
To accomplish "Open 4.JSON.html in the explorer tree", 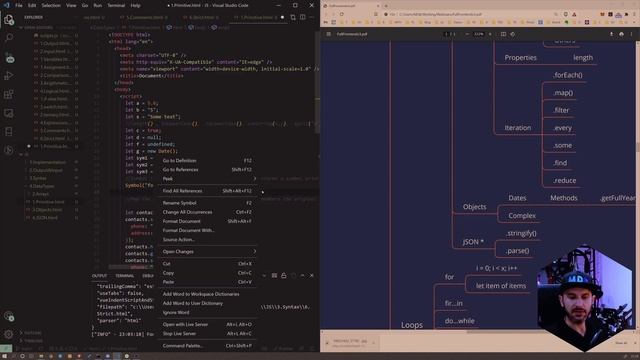I will coord(45,218).
